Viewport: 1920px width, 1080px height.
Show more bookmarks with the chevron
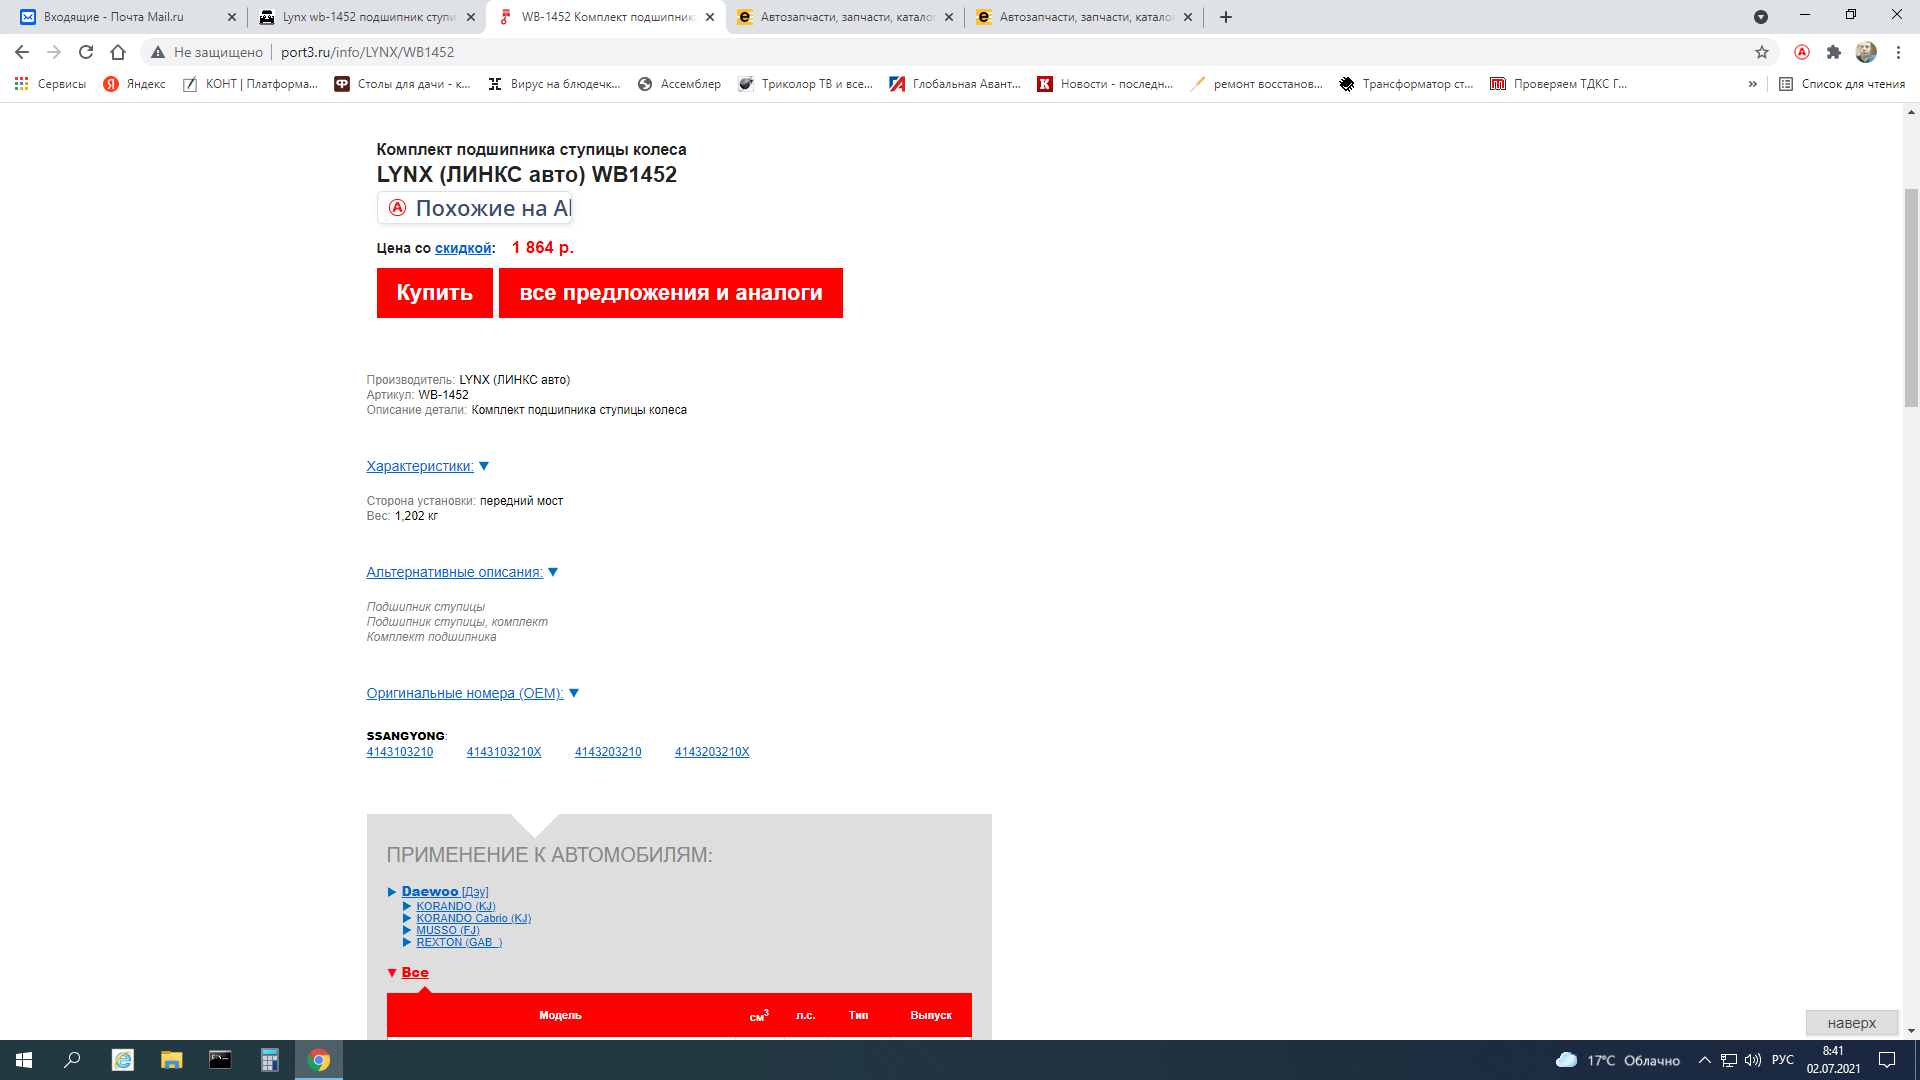1753,84
